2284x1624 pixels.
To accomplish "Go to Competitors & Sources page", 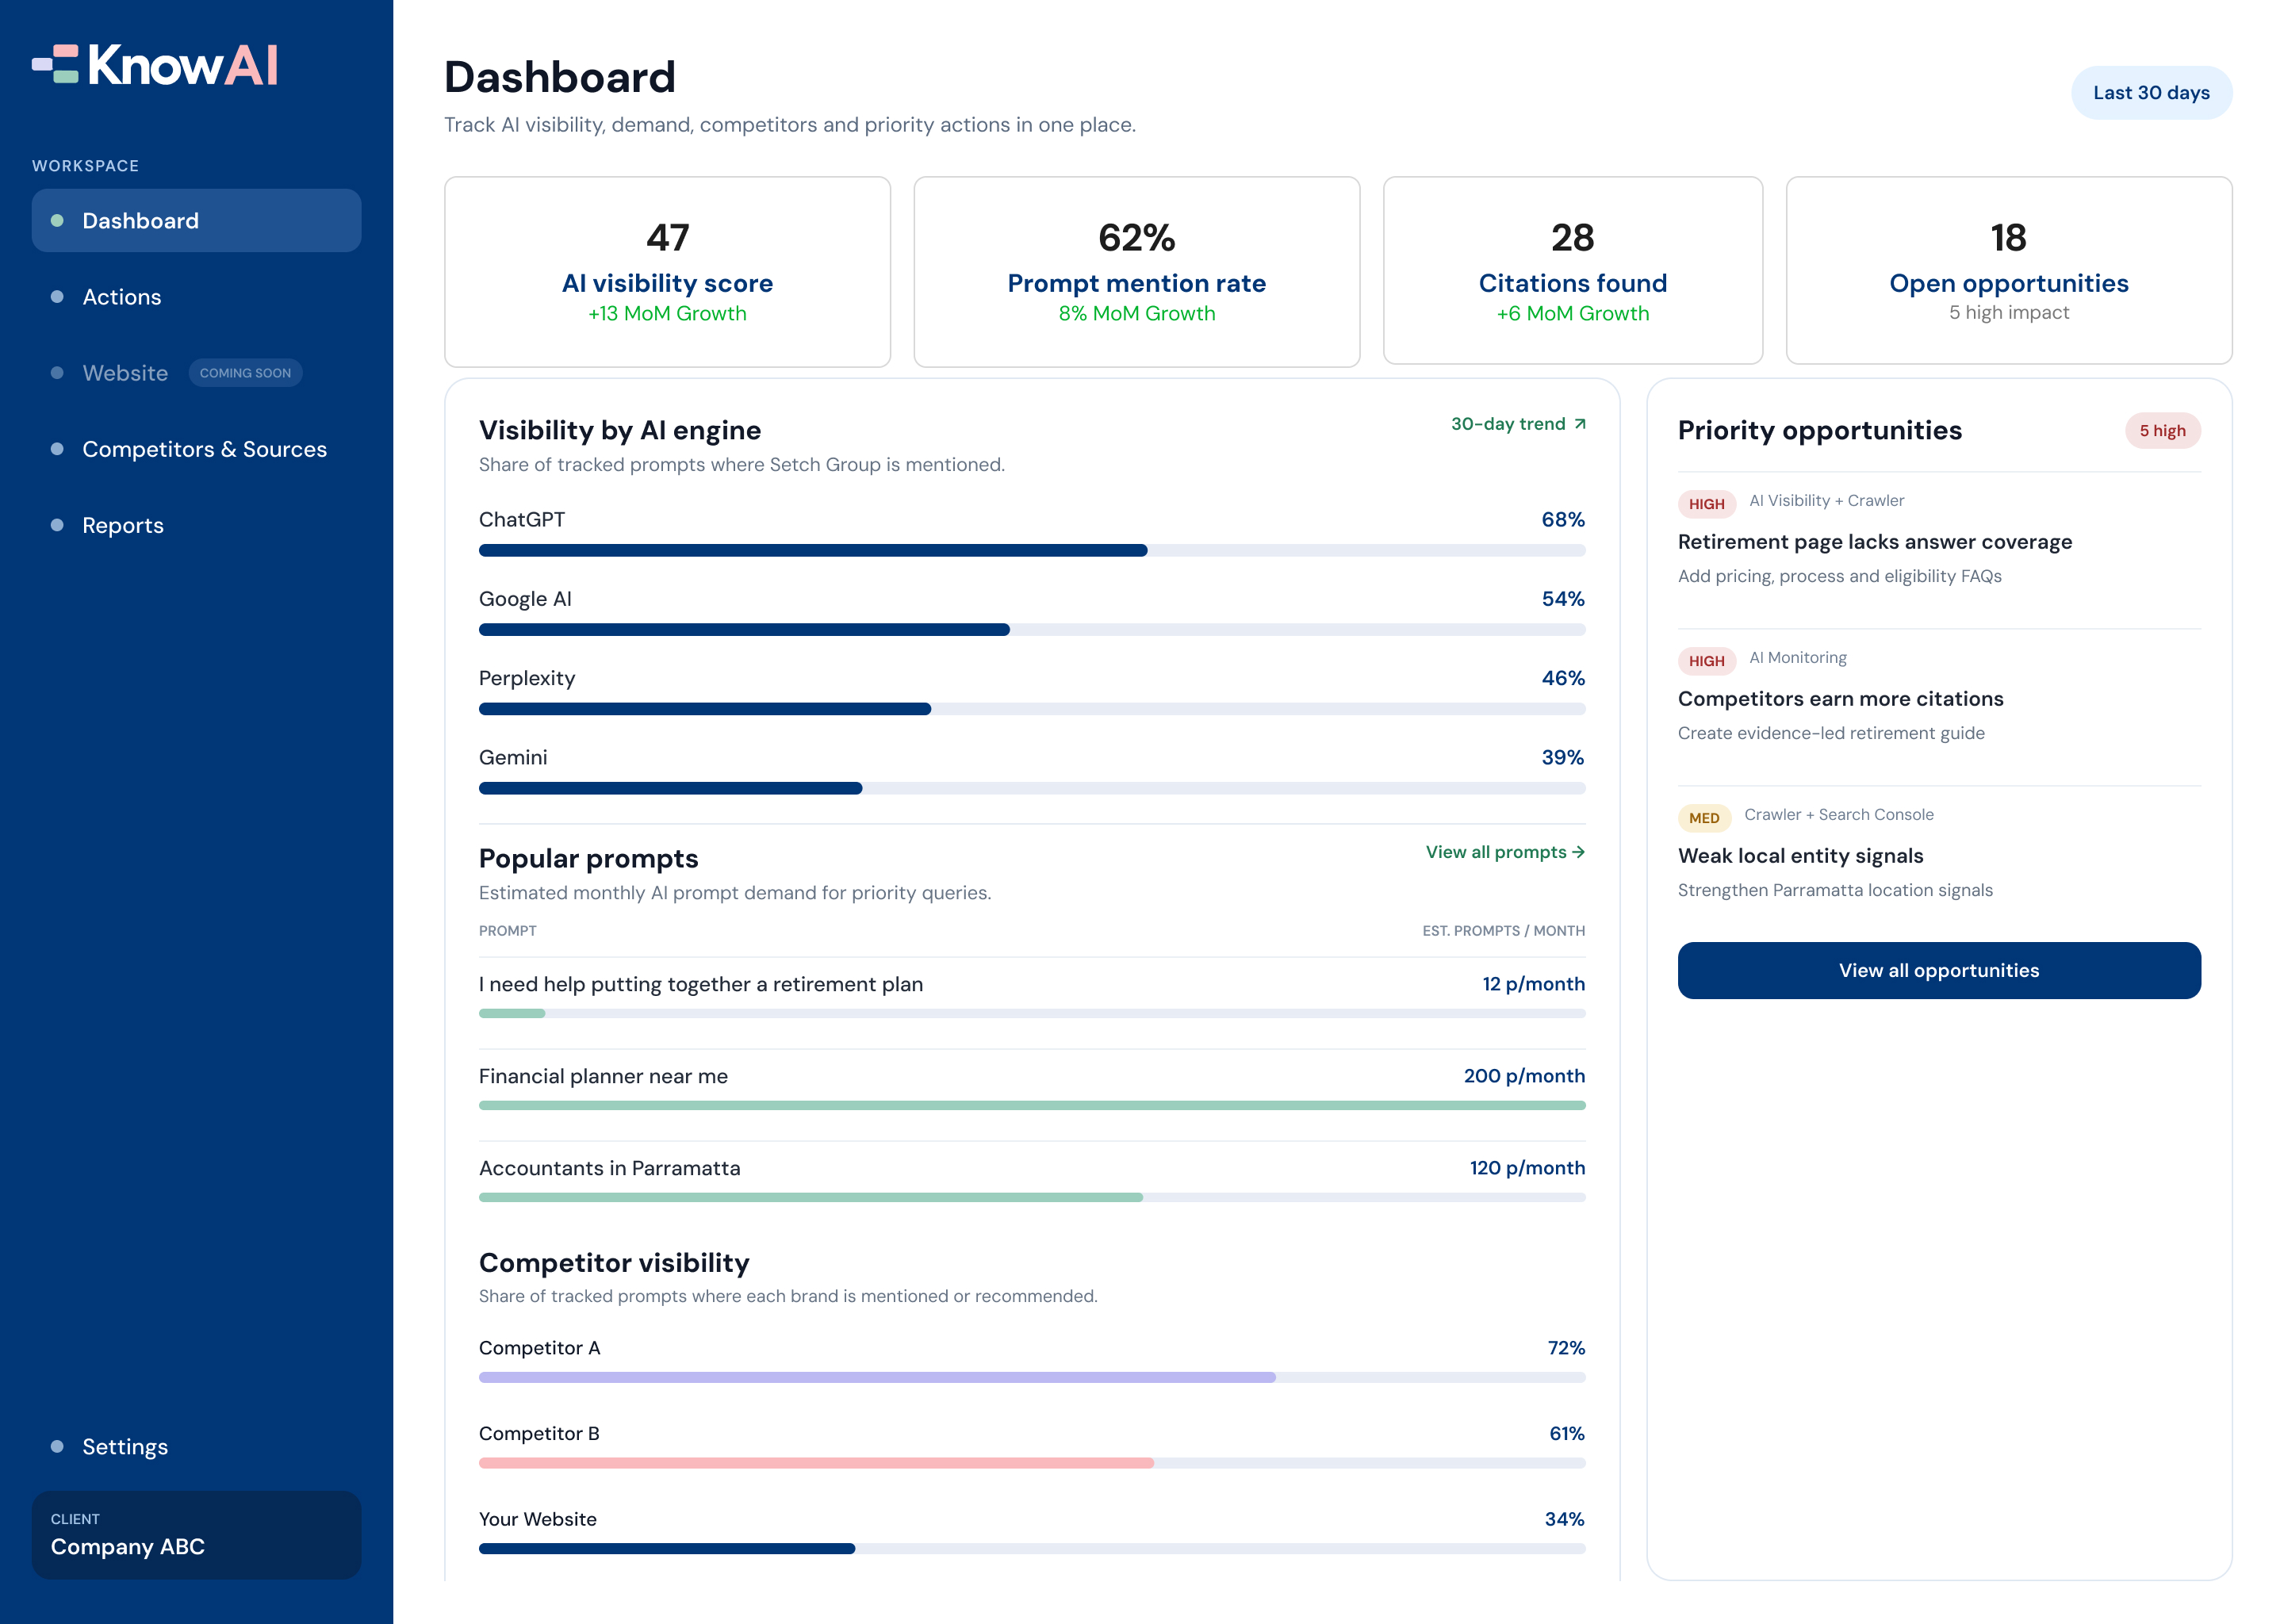I will click(x=196, y=449).
